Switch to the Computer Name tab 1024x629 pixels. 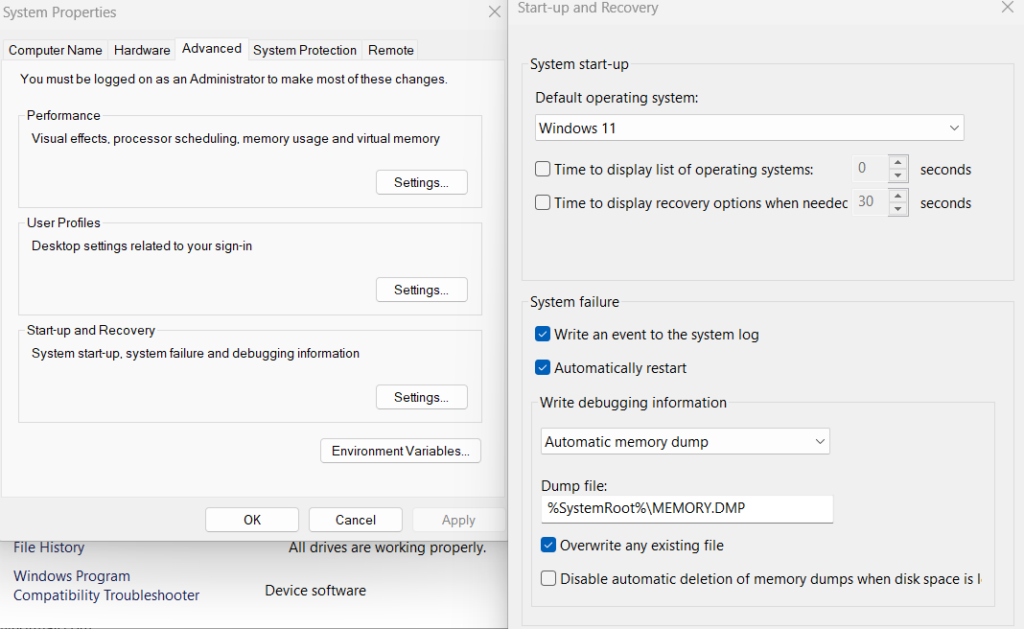(x=55, y=49)
